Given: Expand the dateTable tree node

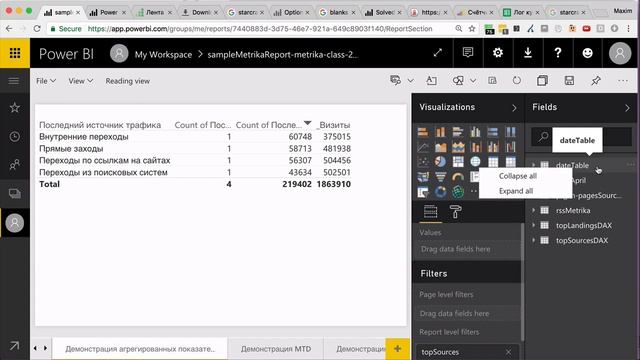Looking at the screenshot, I should (533, 165).
